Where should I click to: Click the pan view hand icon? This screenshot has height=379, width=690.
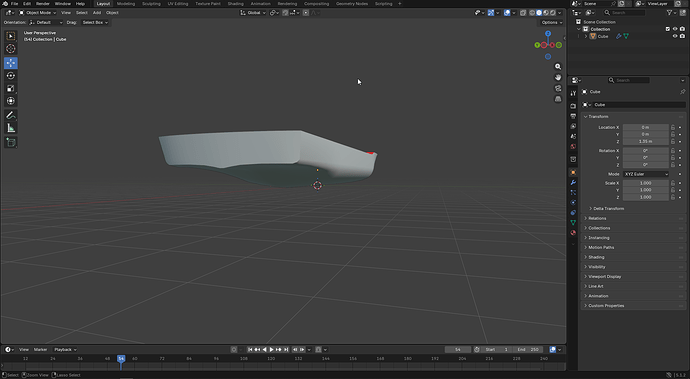tap(558, 77)
